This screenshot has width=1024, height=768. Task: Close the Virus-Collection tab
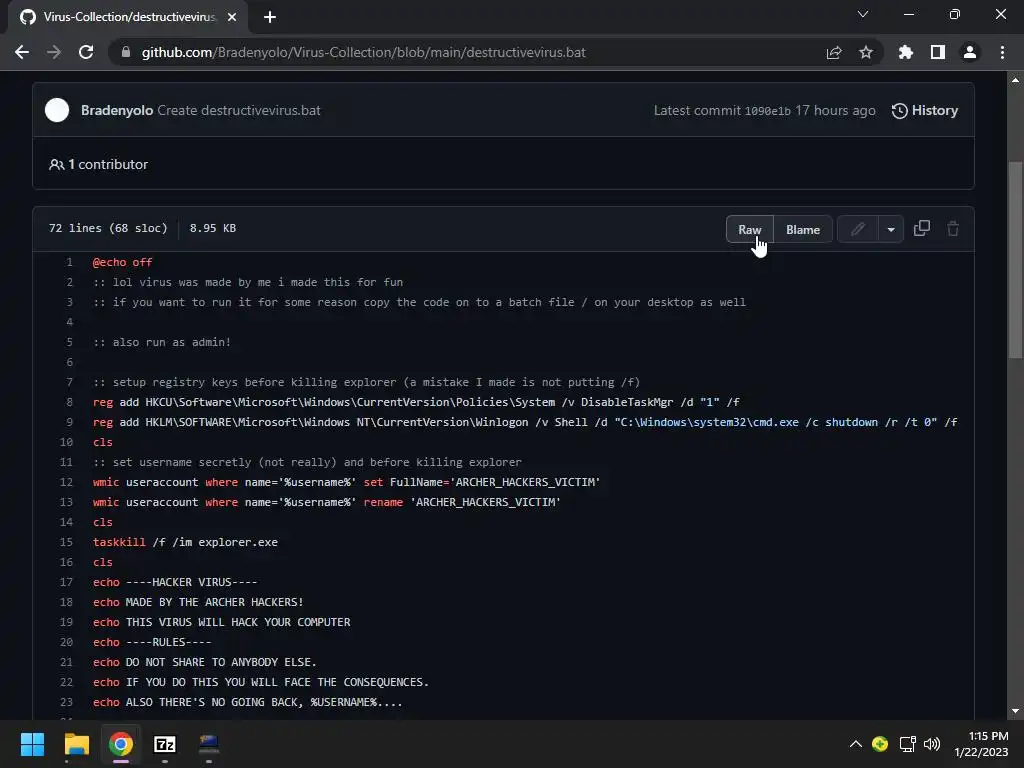(232, 17)
